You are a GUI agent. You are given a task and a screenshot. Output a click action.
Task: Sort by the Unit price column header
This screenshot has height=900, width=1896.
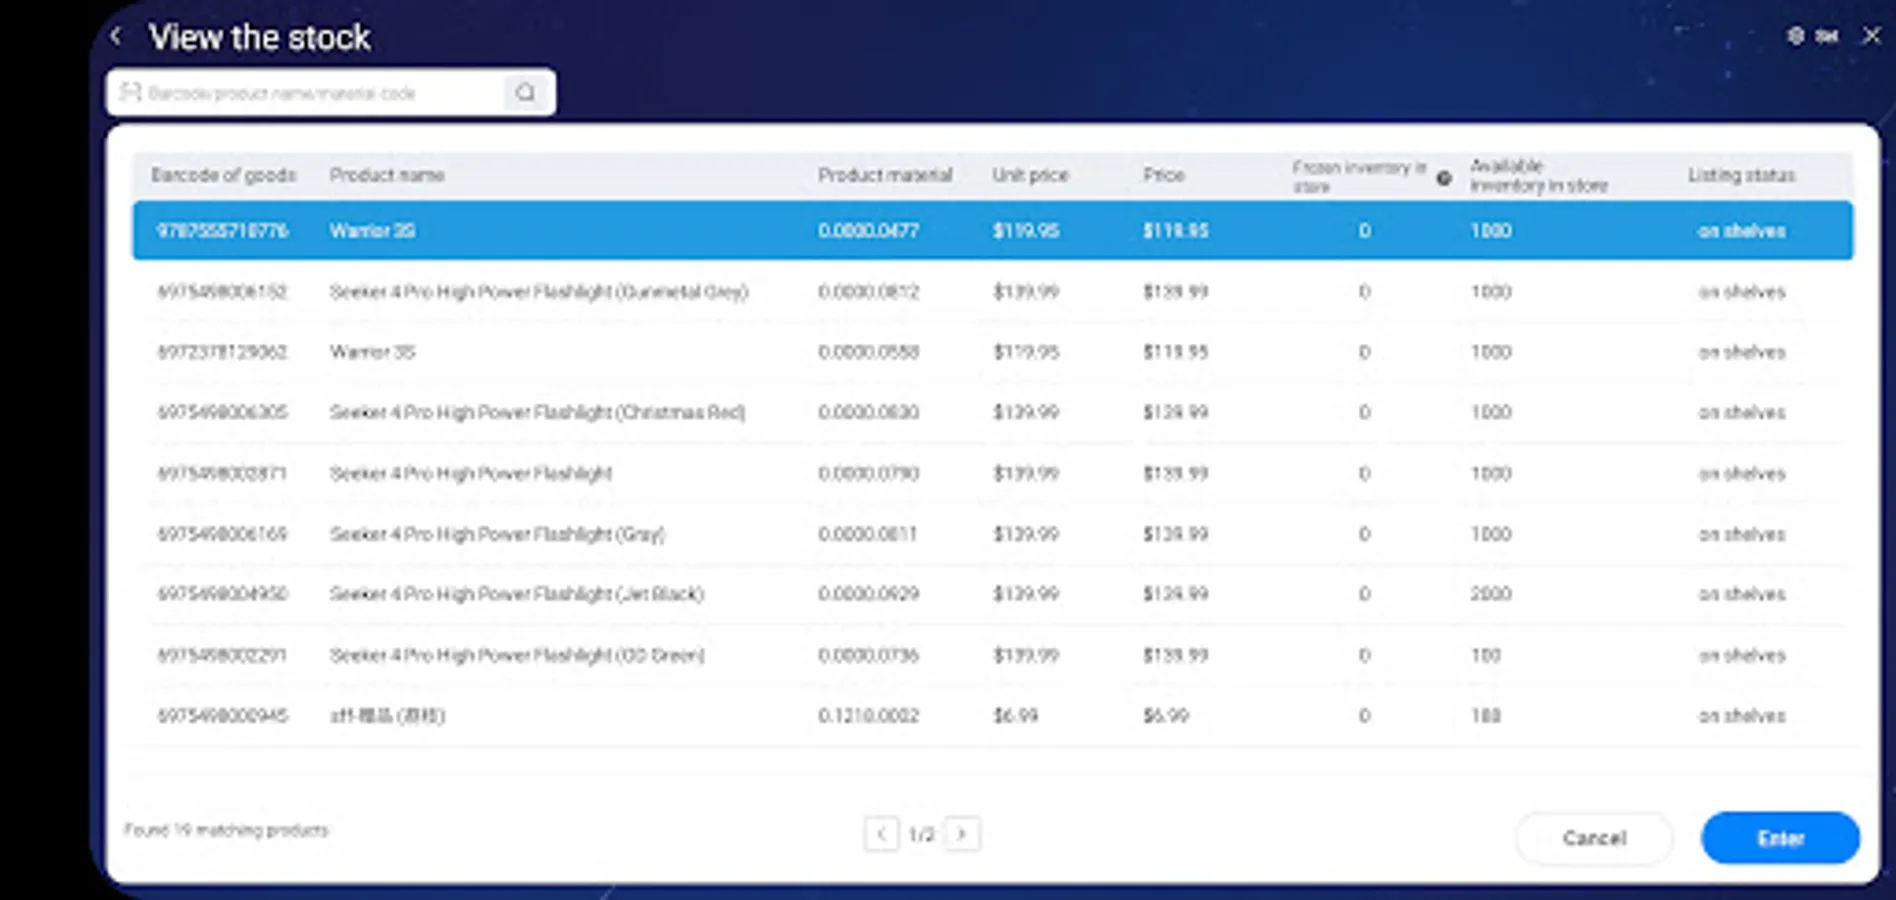coord(1029,175)
